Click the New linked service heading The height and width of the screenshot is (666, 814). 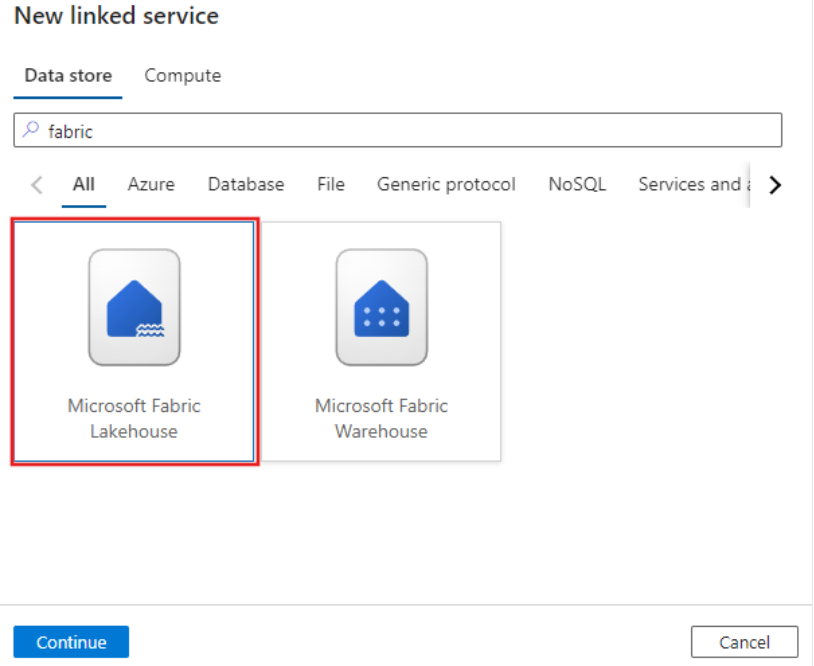pyautogui.click(x=116, y=16)
